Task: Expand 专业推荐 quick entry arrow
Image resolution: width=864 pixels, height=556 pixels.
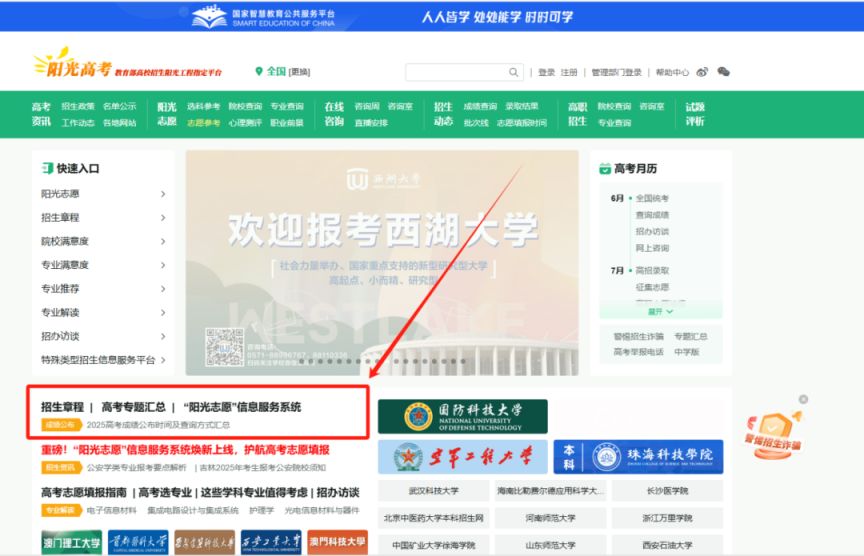Action: point(163,289)
